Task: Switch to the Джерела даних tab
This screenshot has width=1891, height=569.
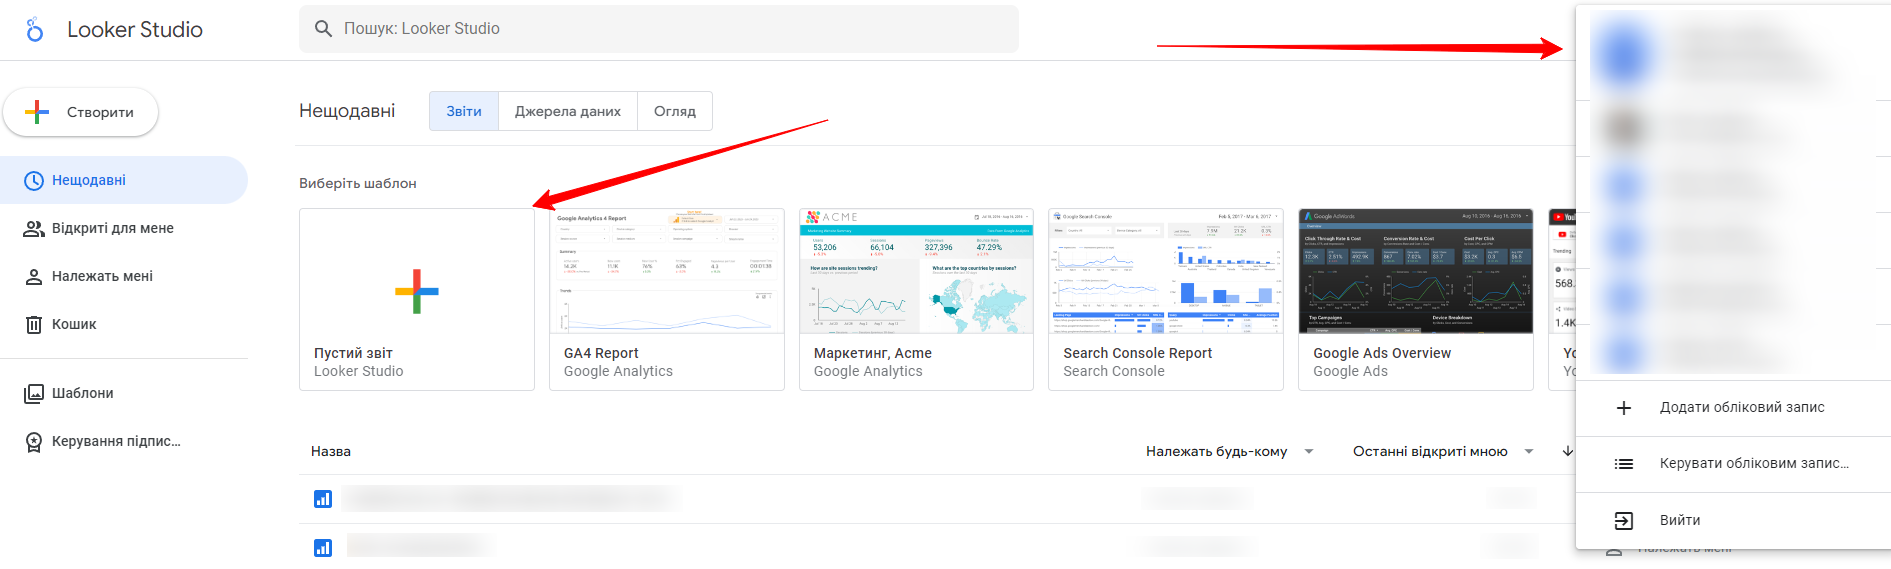Action: point(568,111)
